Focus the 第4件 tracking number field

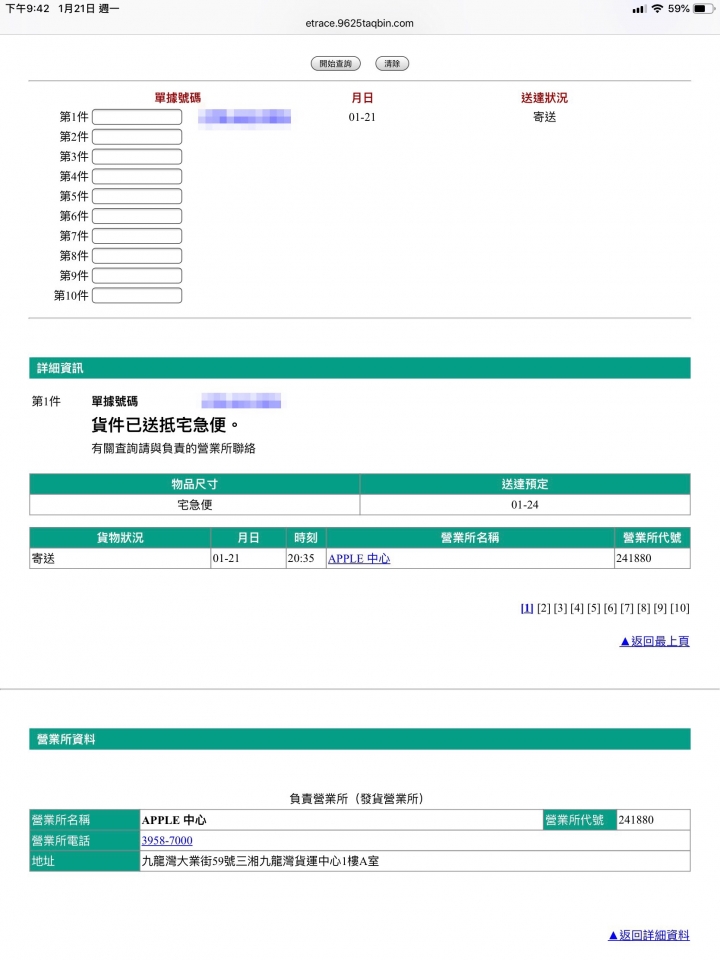[x=137, y=176]
